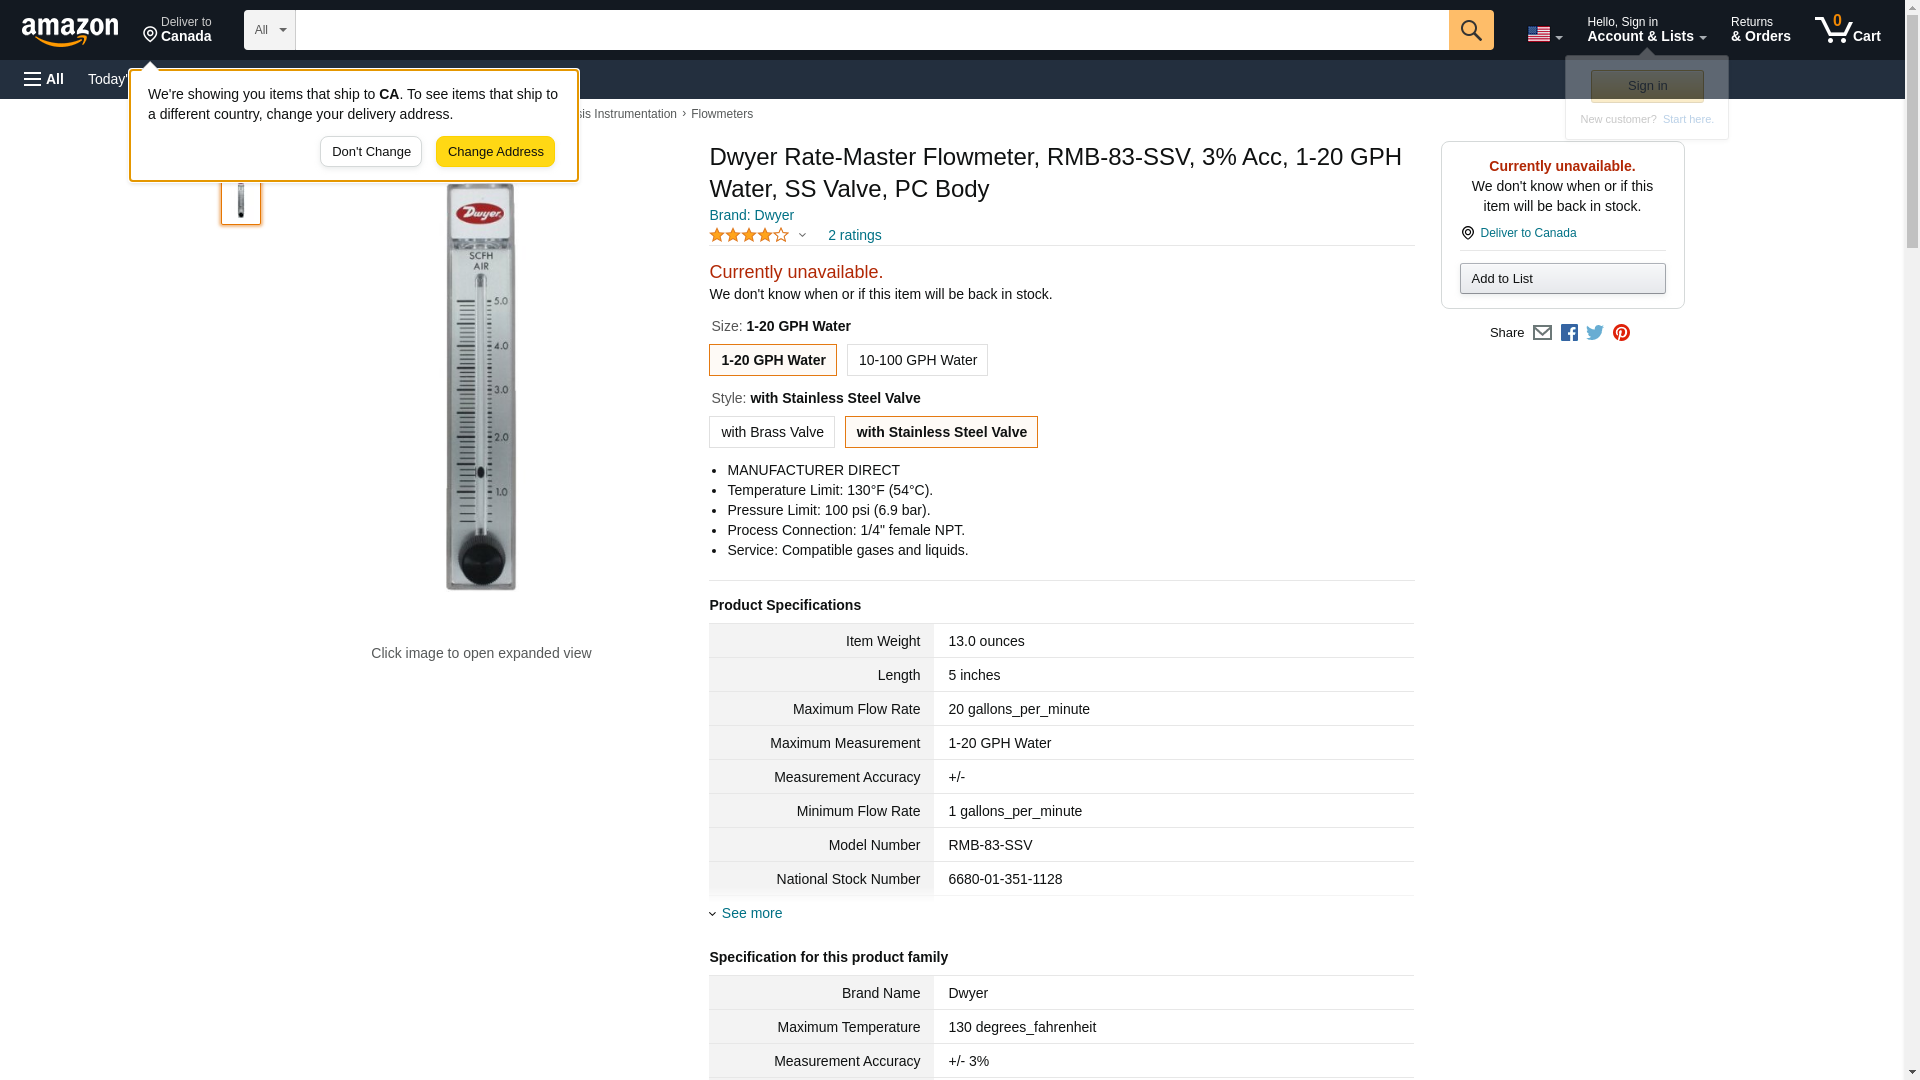Click the Amazon logo
Screen dimensions: 1920x1080
(x=70, y=31)
